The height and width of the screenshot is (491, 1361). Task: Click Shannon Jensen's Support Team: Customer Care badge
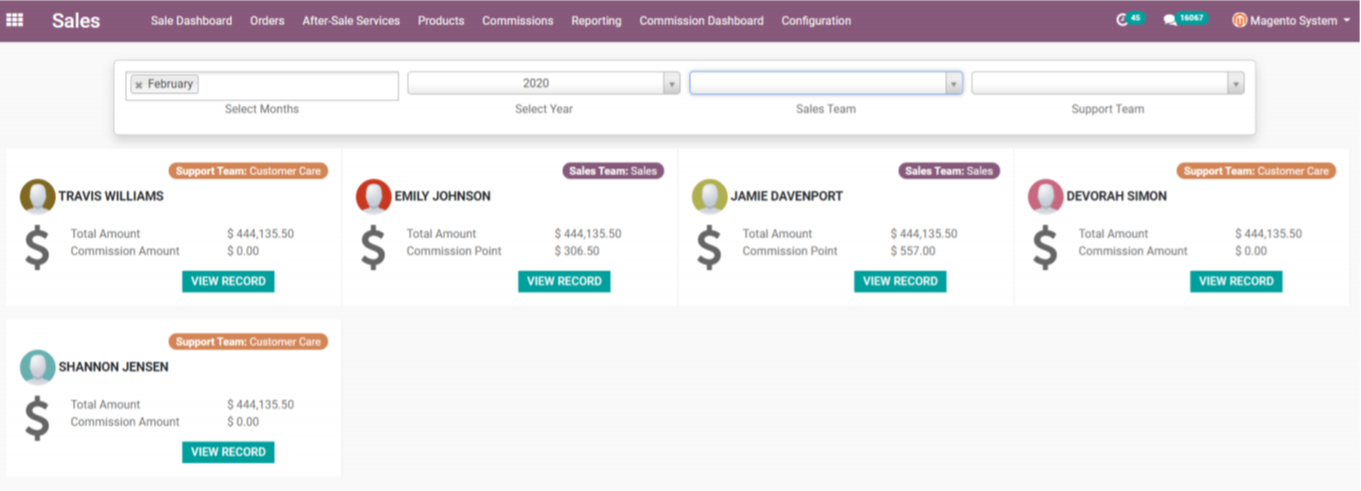(248, 342)
